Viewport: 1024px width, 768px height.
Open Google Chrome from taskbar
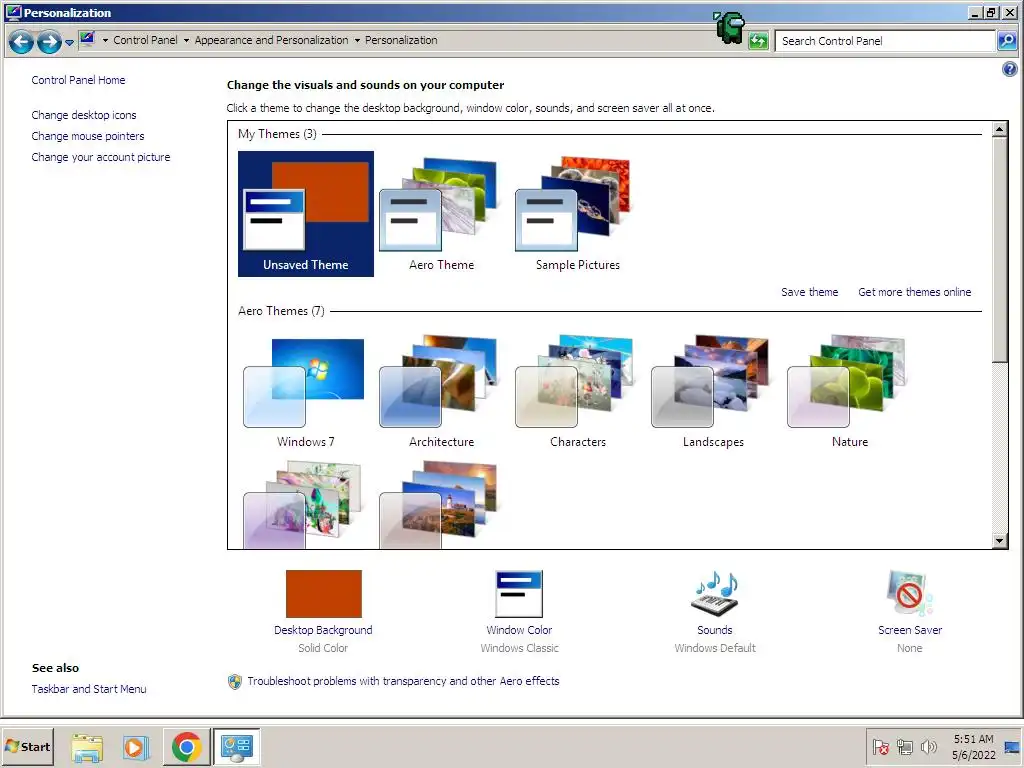(x=186, y=747)
